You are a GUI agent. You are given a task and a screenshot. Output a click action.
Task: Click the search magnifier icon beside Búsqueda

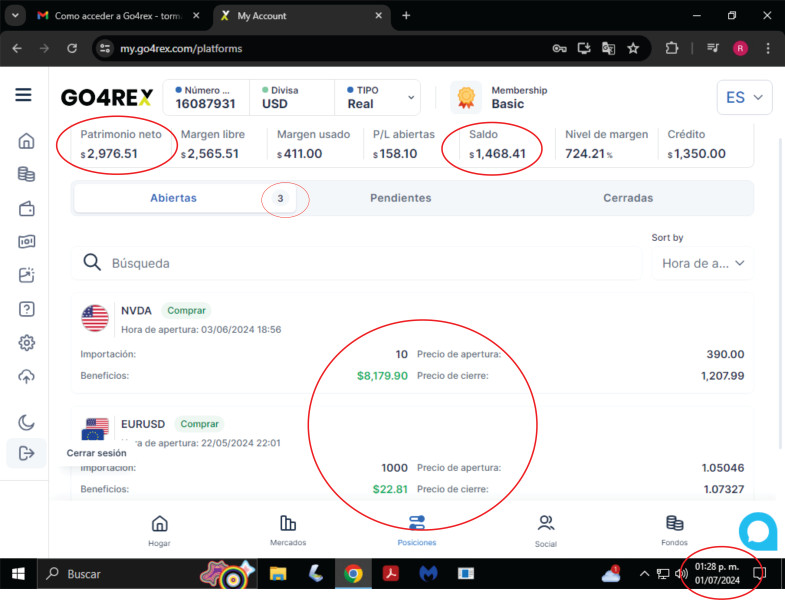point(92,262)
